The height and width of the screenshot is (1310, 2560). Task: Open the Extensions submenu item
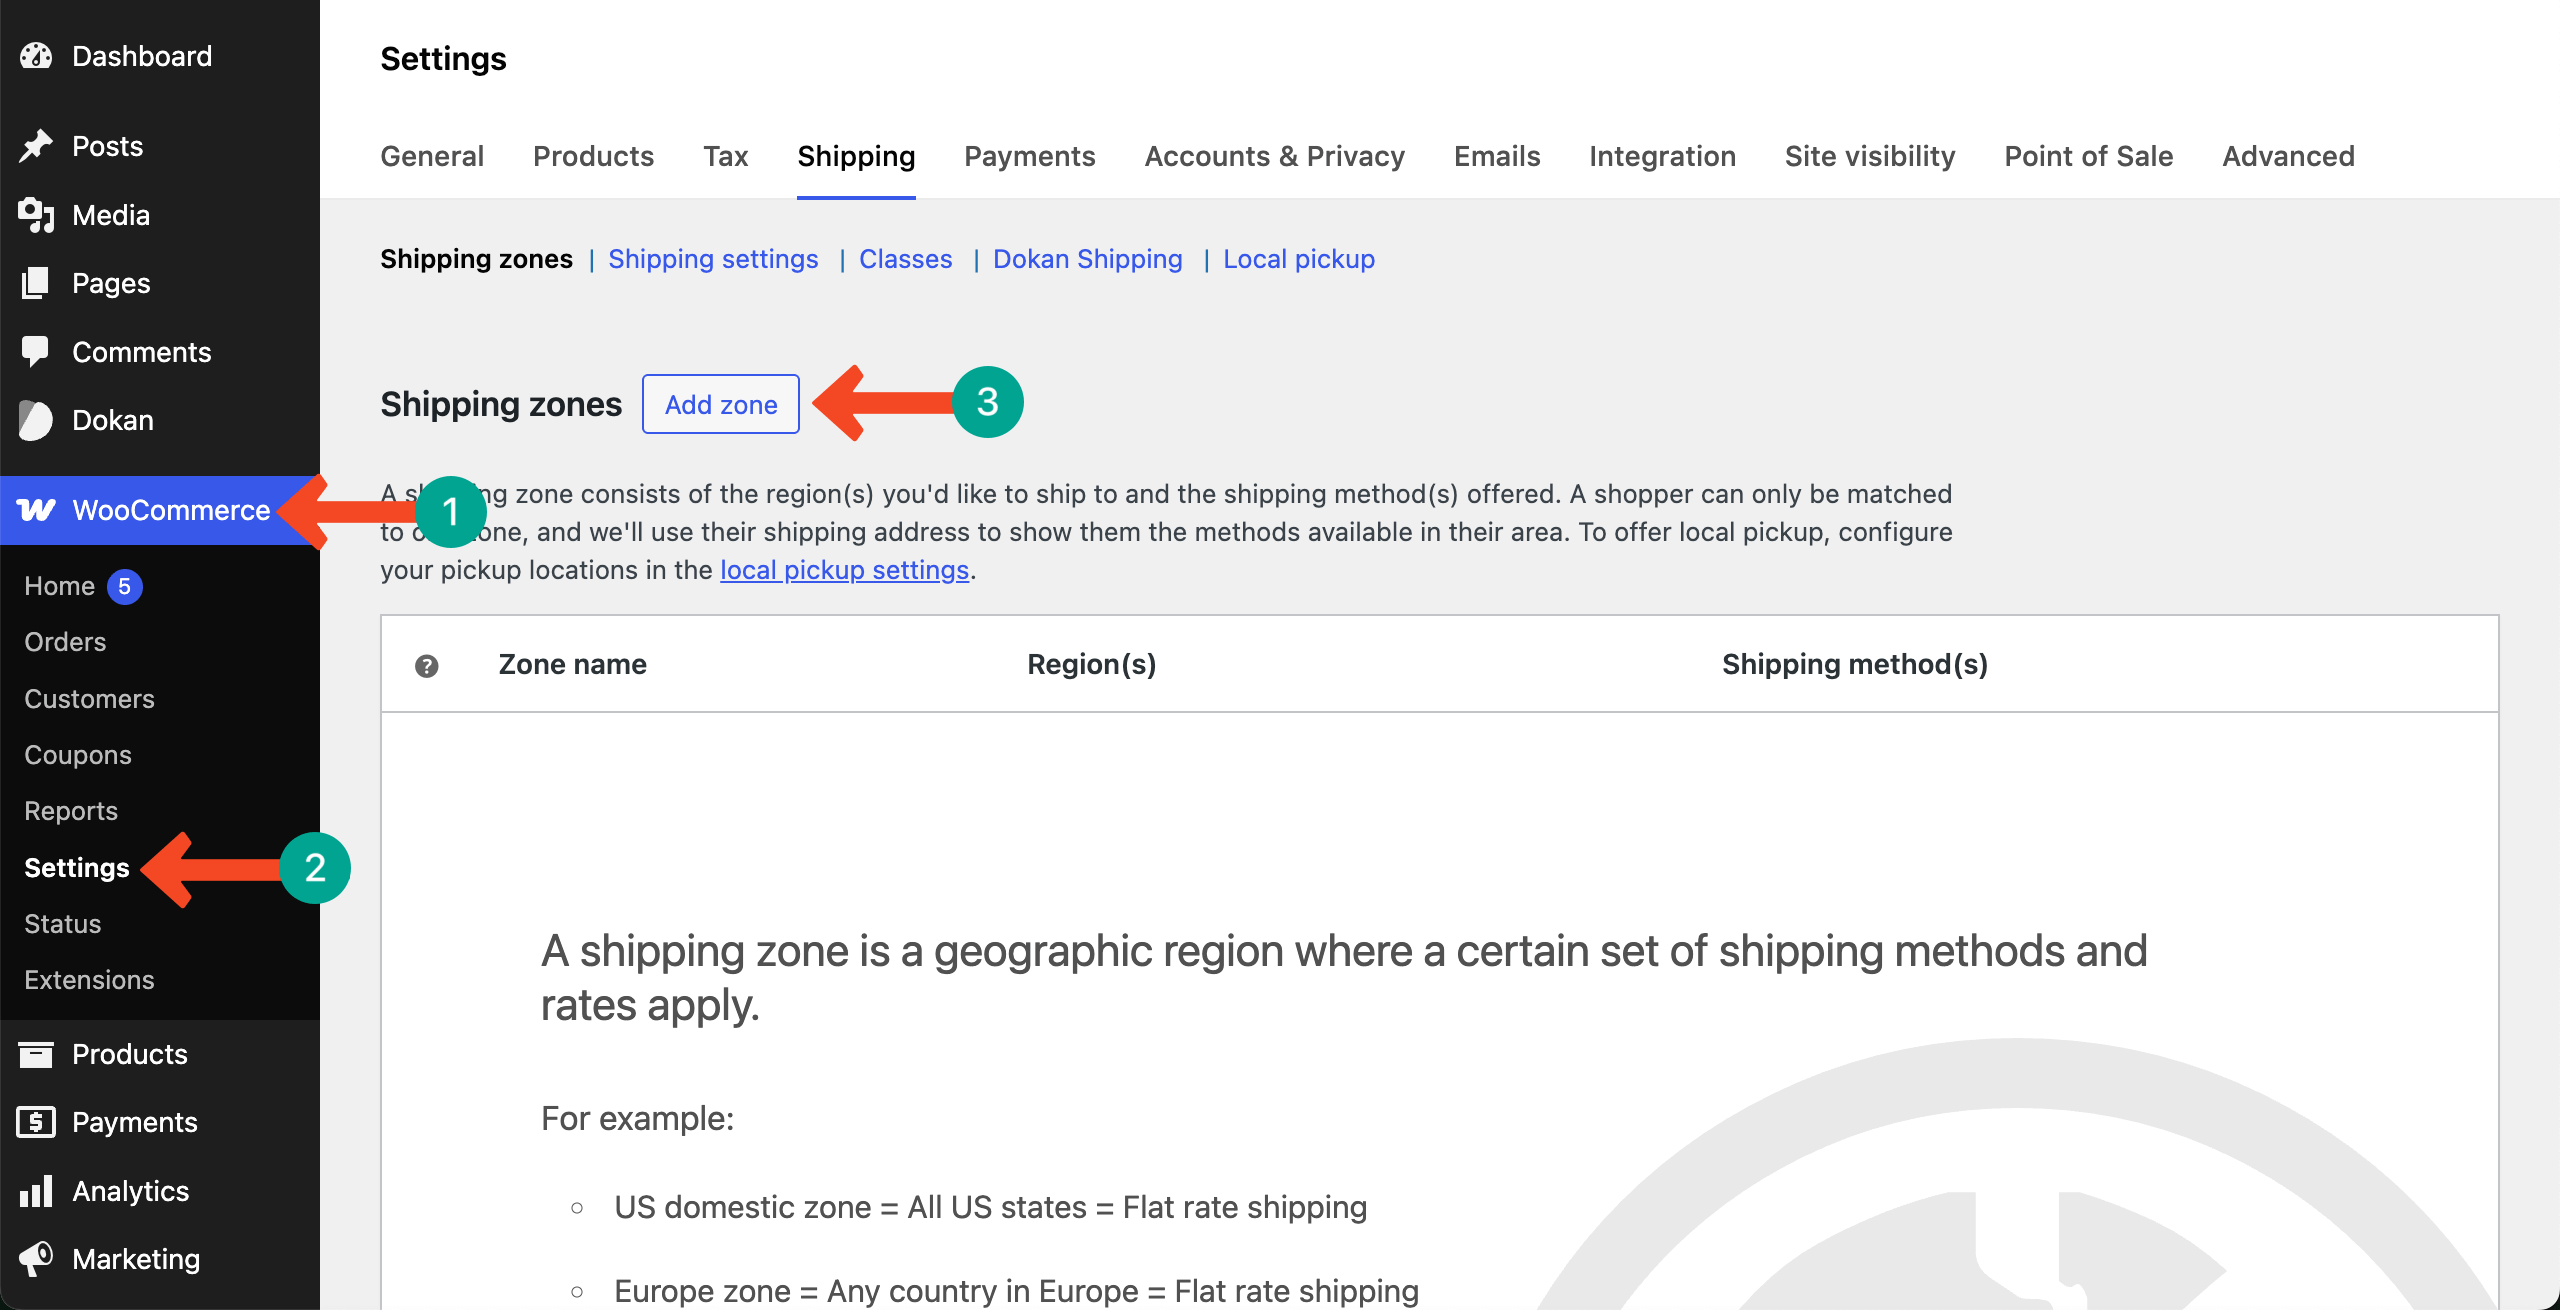point(89,980)
